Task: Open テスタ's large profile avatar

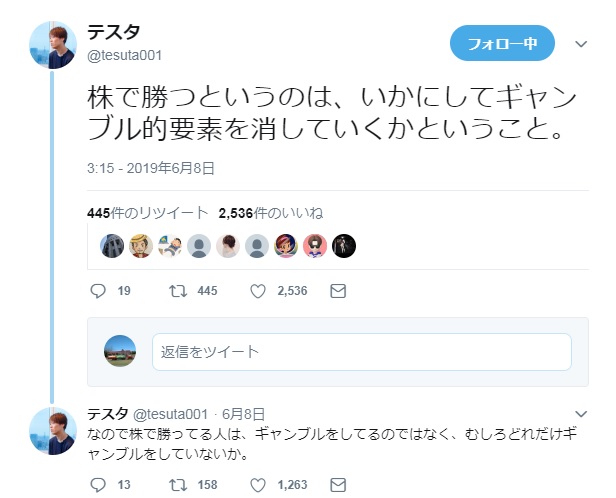Action: 53,45
